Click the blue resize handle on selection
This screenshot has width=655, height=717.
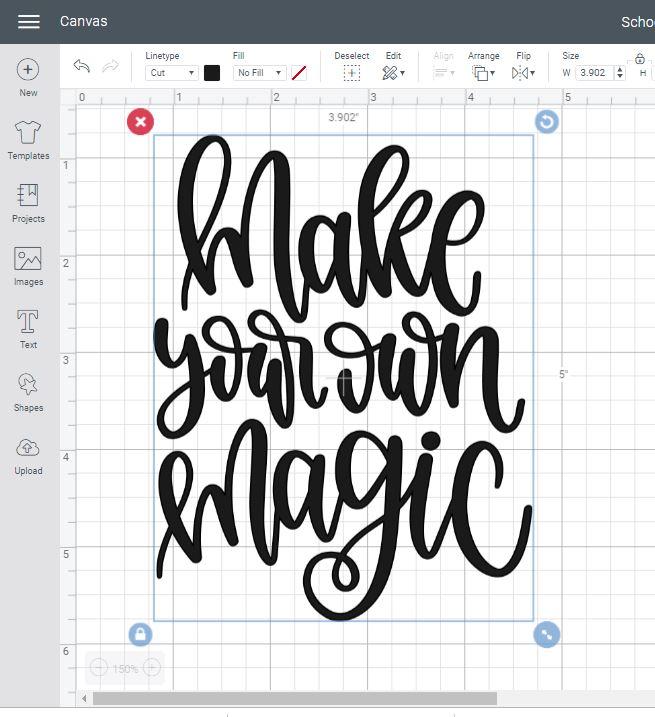click(547, 634)
